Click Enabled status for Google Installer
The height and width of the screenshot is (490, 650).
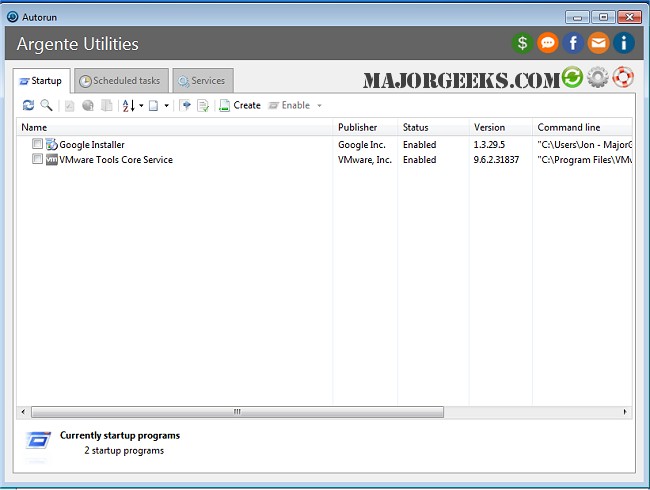pos(420,145)
